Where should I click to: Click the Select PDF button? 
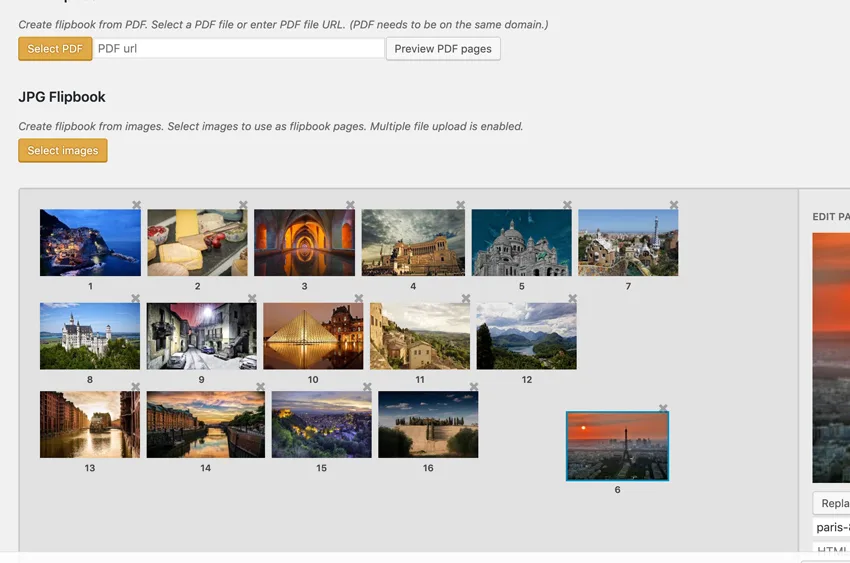coord(55,49)
